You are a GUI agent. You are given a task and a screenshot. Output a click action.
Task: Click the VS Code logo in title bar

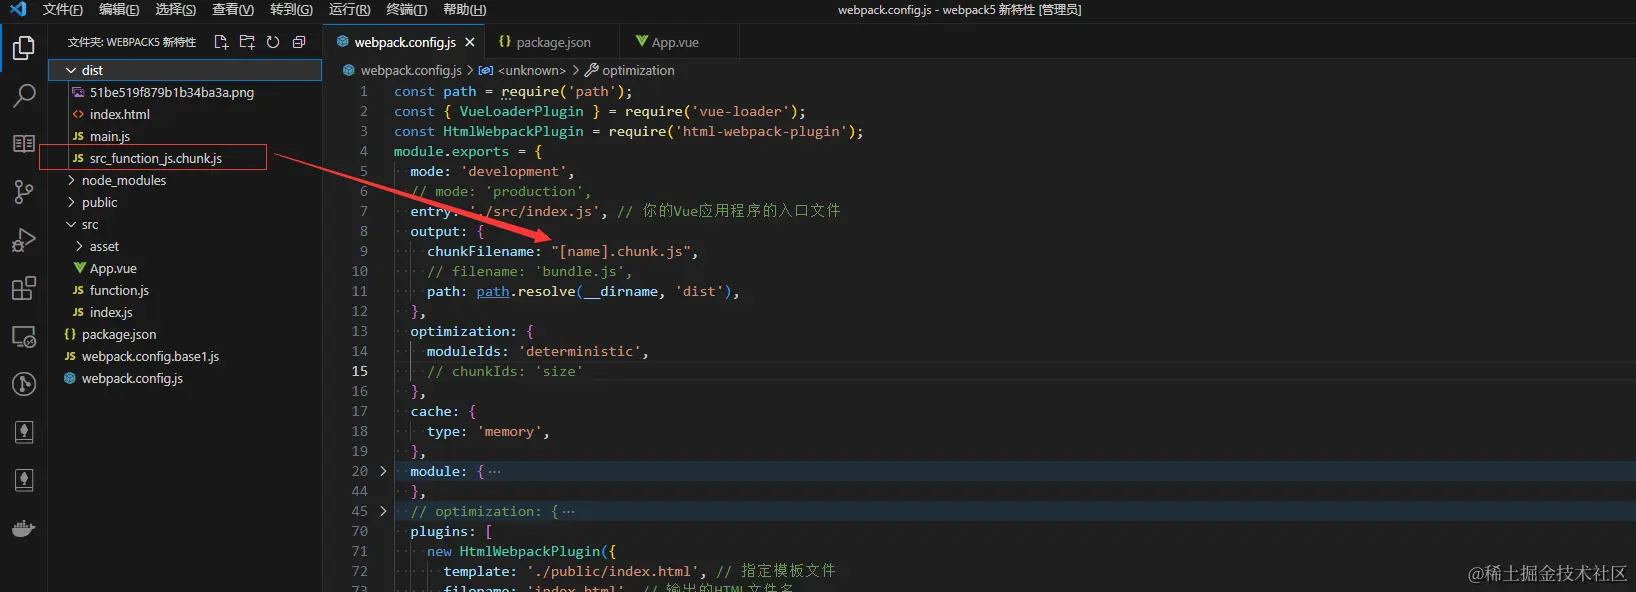18,9
